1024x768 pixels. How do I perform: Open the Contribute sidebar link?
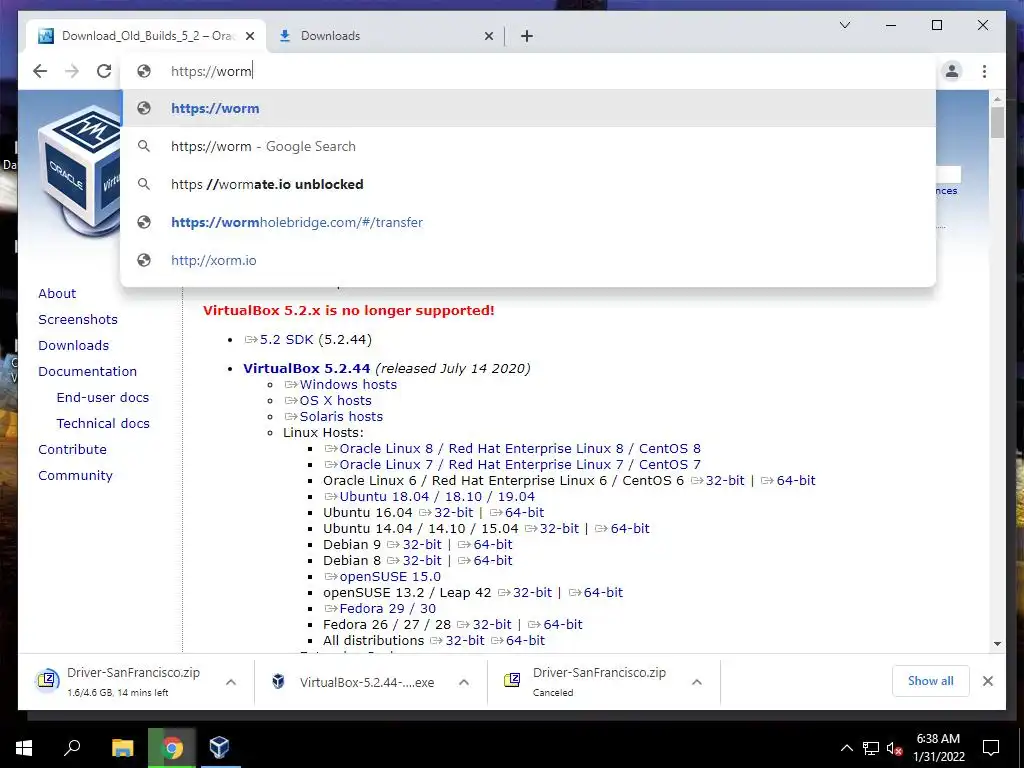pos(72,450)
